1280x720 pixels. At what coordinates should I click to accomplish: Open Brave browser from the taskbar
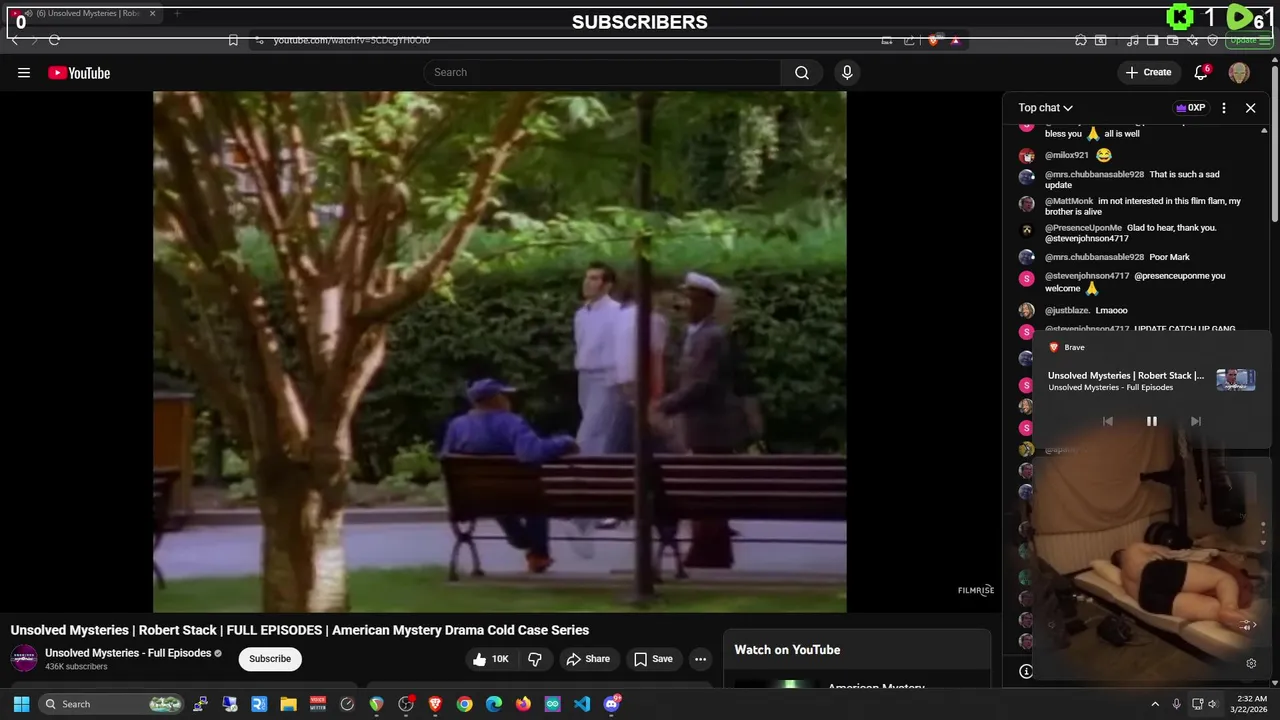(x=435, y=704)
